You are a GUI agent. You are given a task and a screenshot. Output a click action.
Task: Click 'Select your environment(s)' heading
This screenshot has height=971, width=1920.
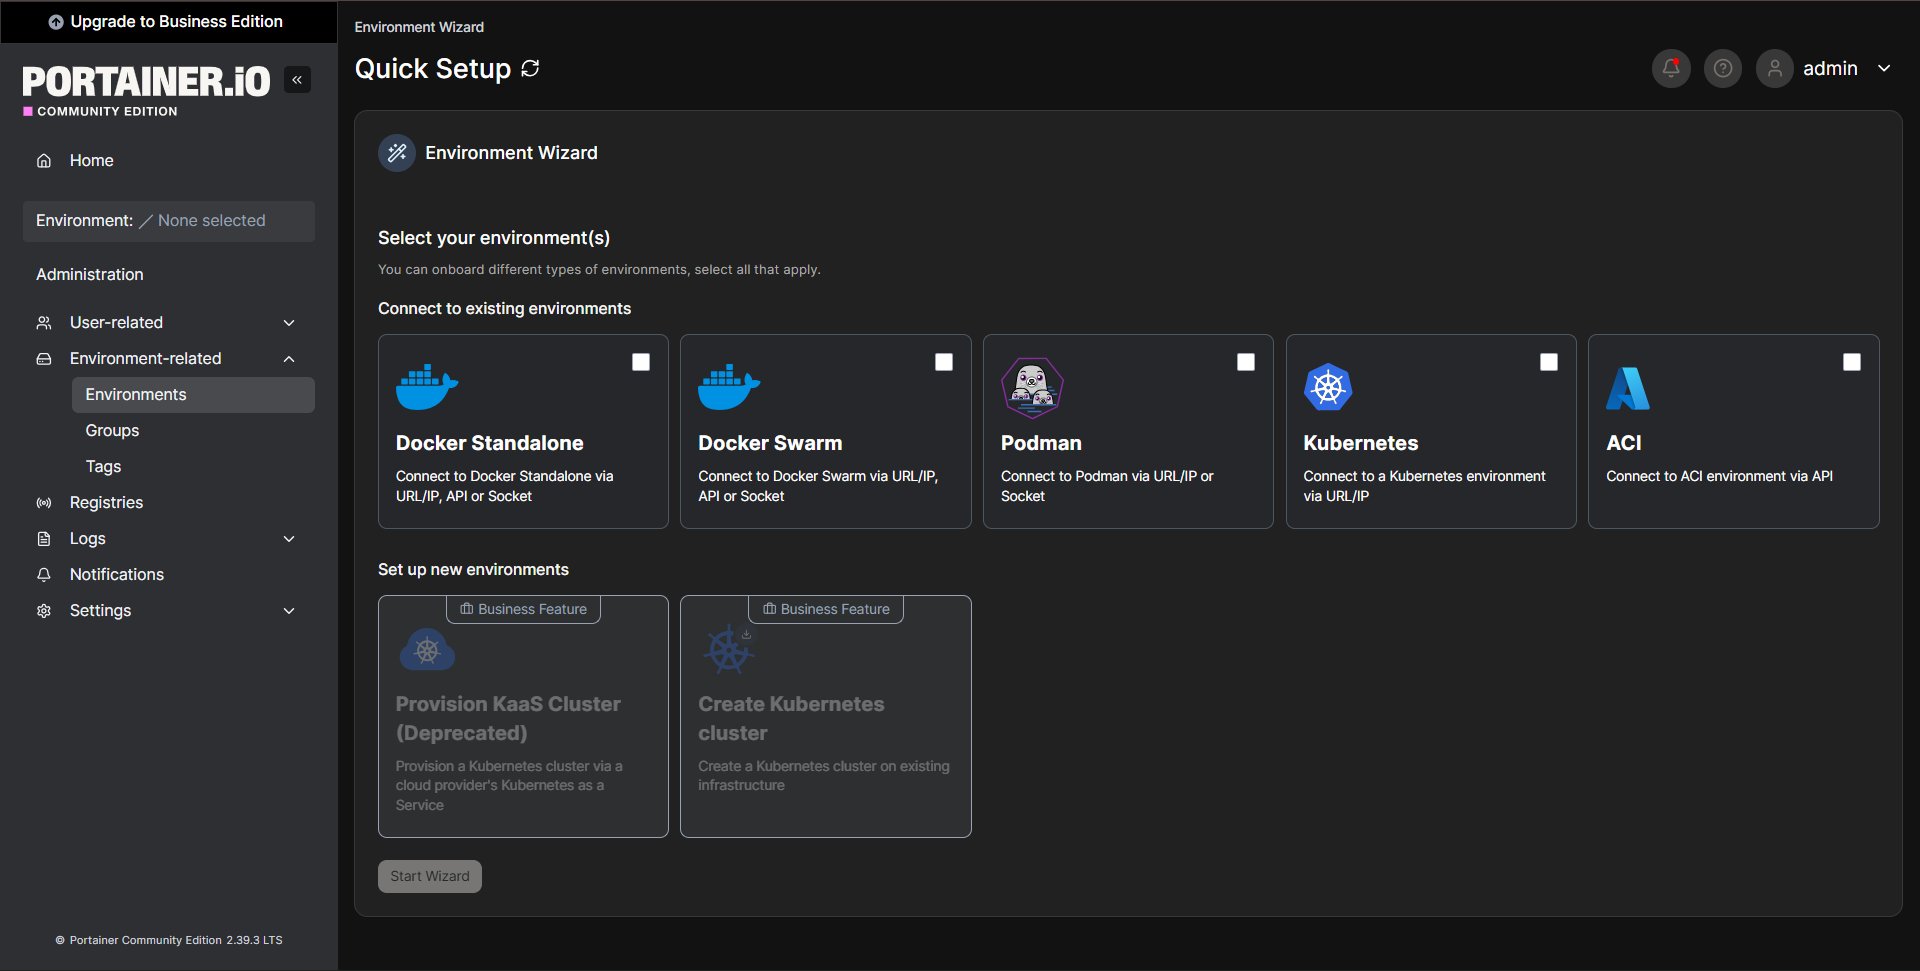click(494, 238)
